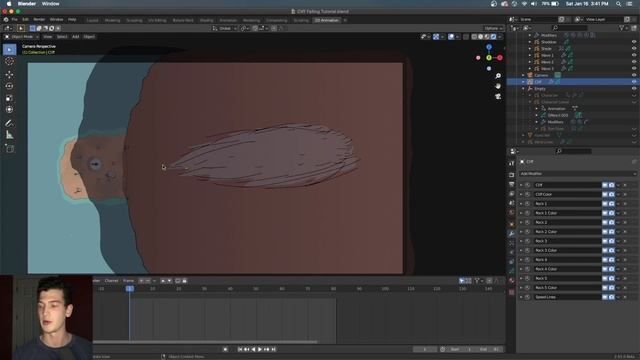Hide the Camera object in outliner
The image size is (640, 360).
pos(634,75)
